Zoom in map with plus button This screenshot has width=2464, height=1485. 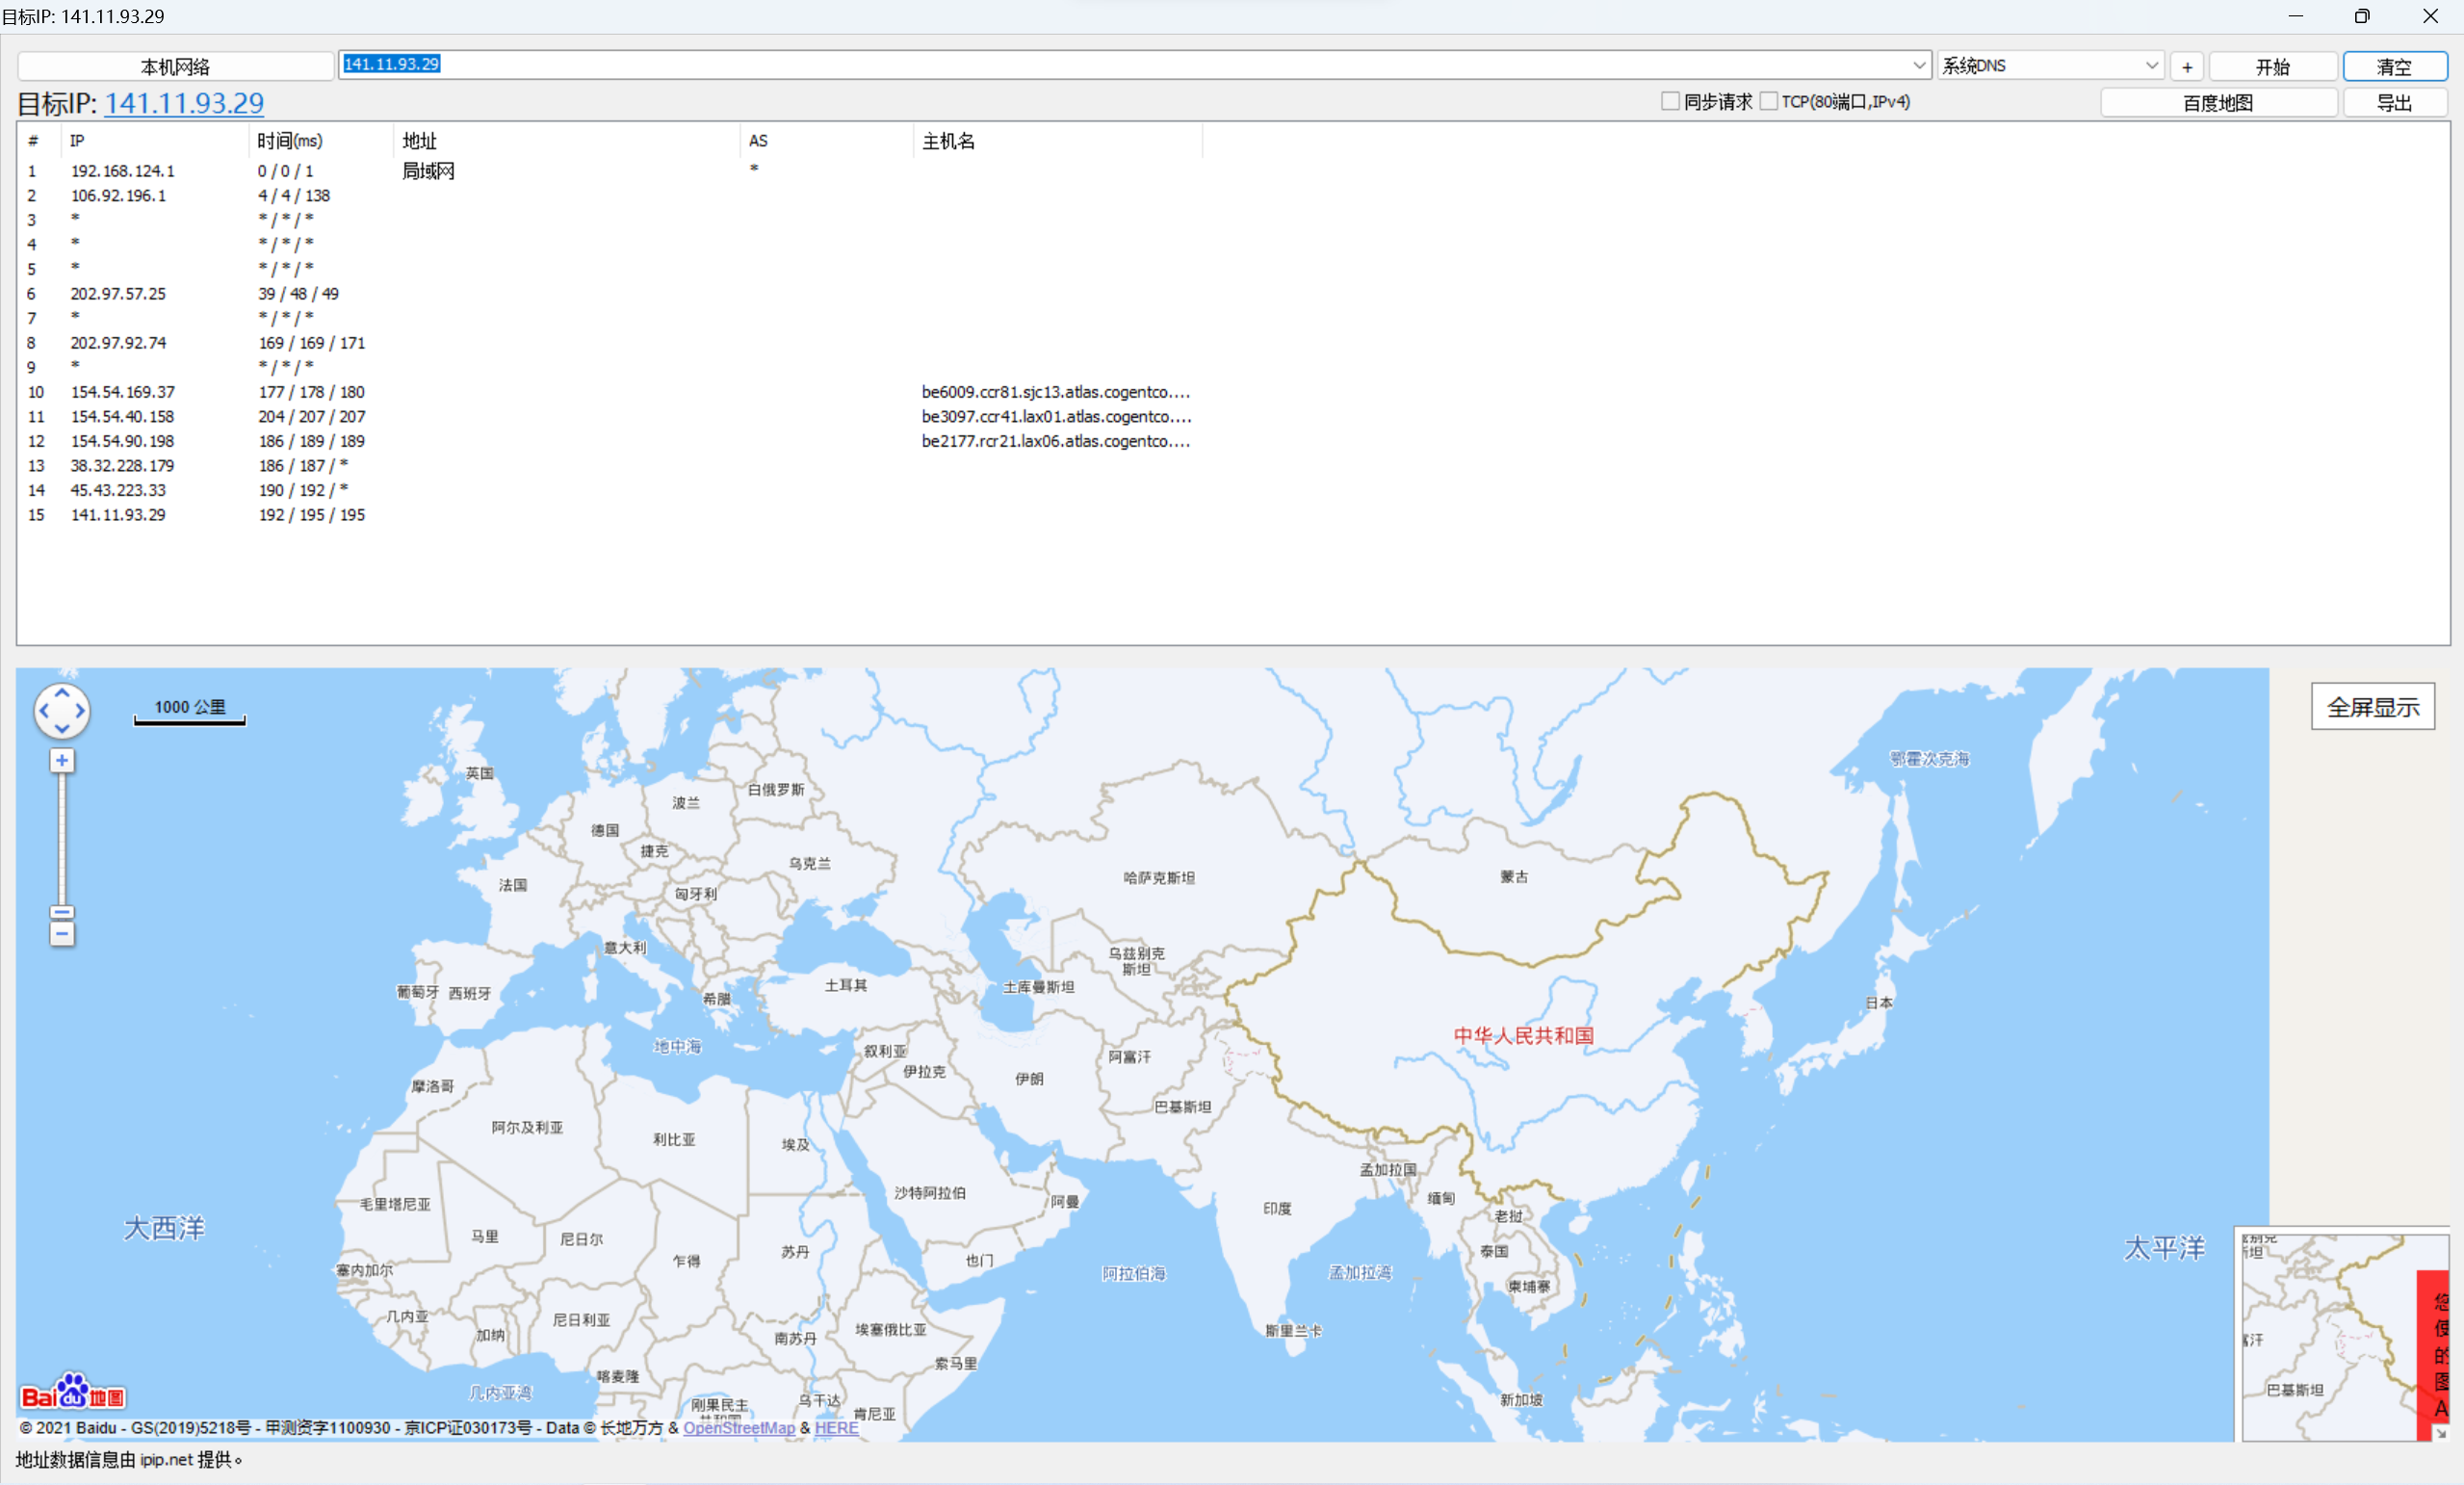point(62,761)
